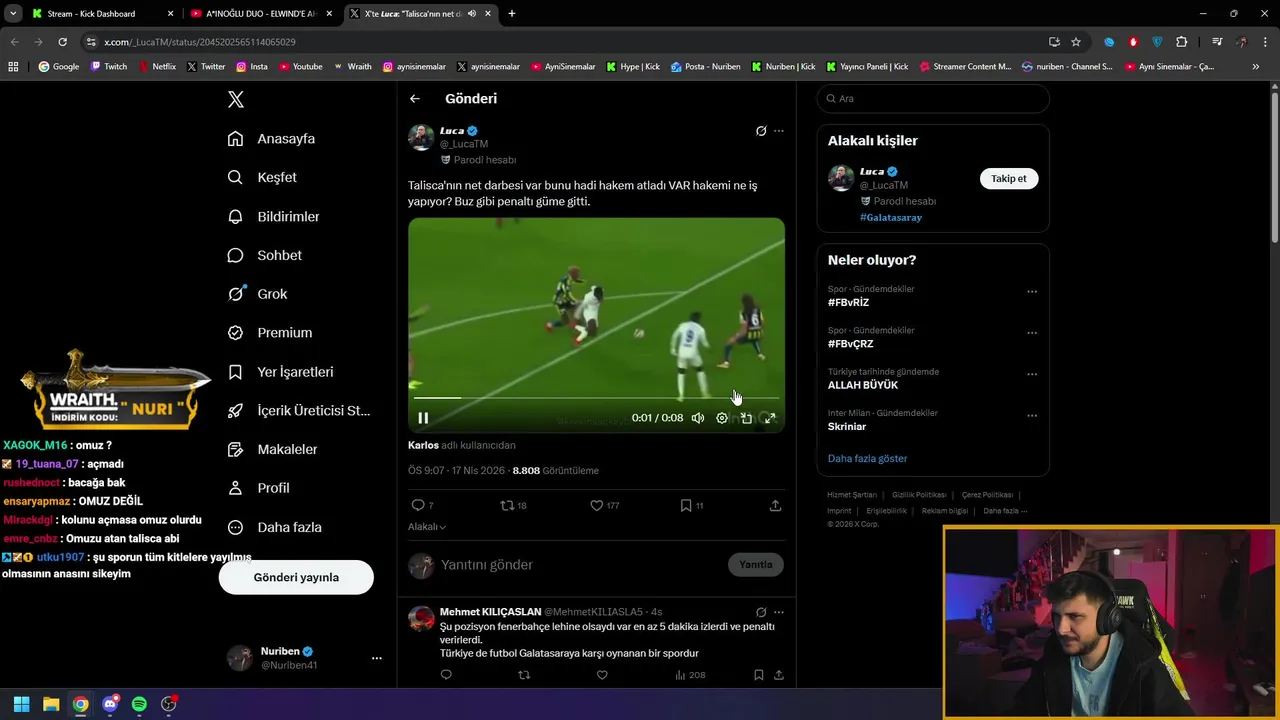Click the page vertical scrollbar
Image resolution: width=1280 pixels, height=720 pixels.
[x=1274, y=166]
